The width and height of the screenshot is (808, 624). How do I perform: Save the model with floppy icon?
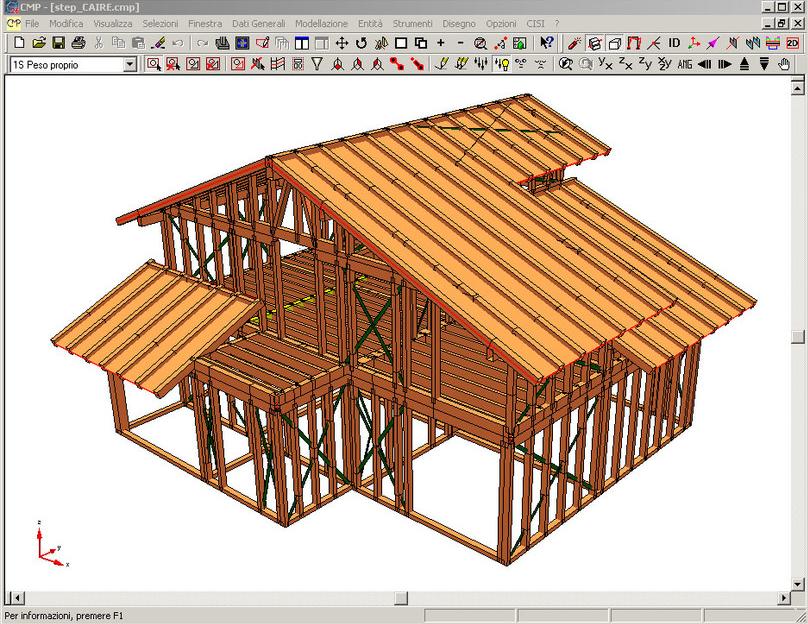[58, 43]
